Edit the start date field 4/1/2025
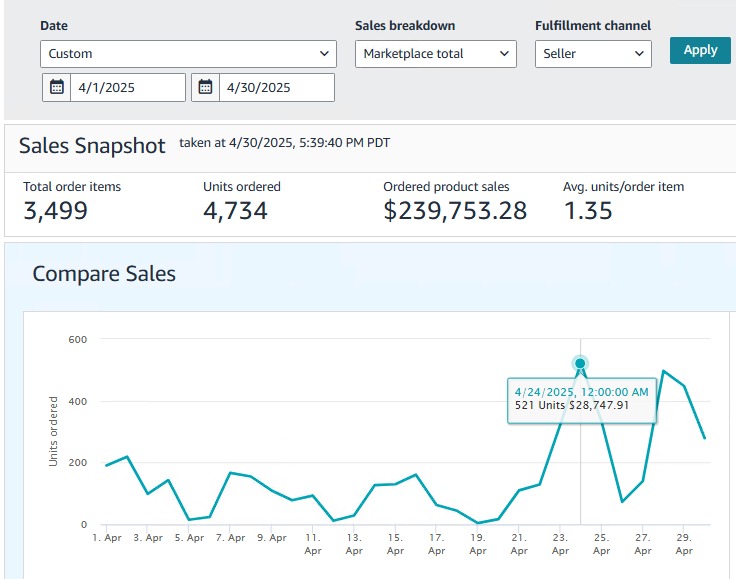Screen dimensions: 736x579 128,87
